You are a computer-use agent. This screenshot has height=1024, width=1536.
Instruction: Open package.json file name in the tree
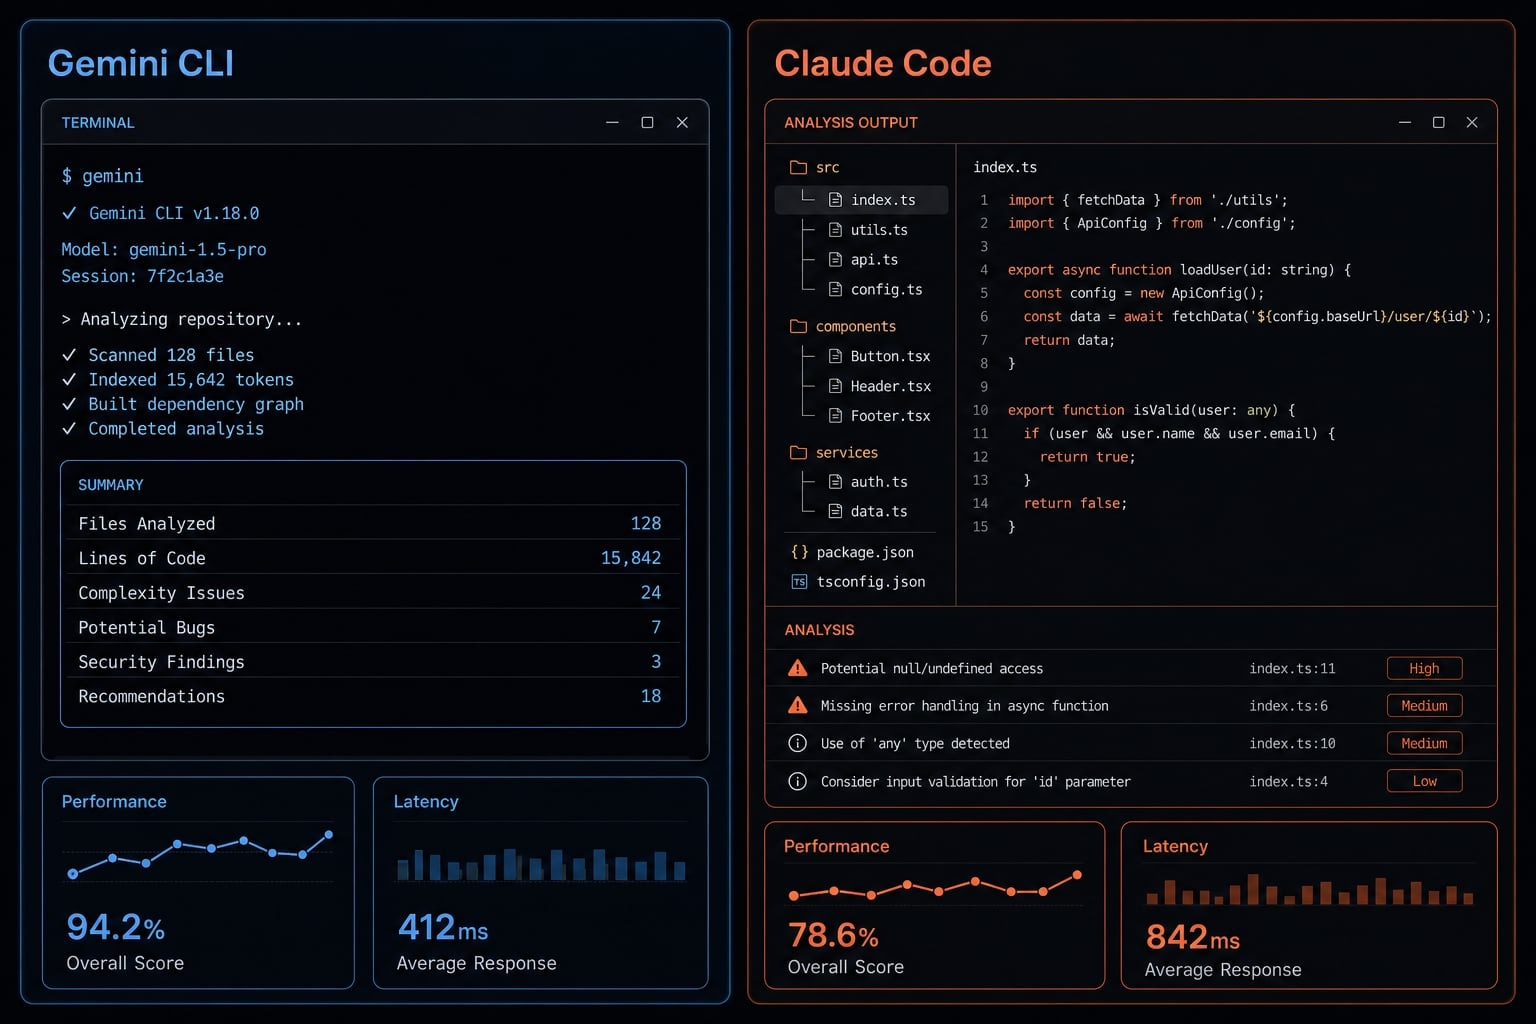point(865,552)
